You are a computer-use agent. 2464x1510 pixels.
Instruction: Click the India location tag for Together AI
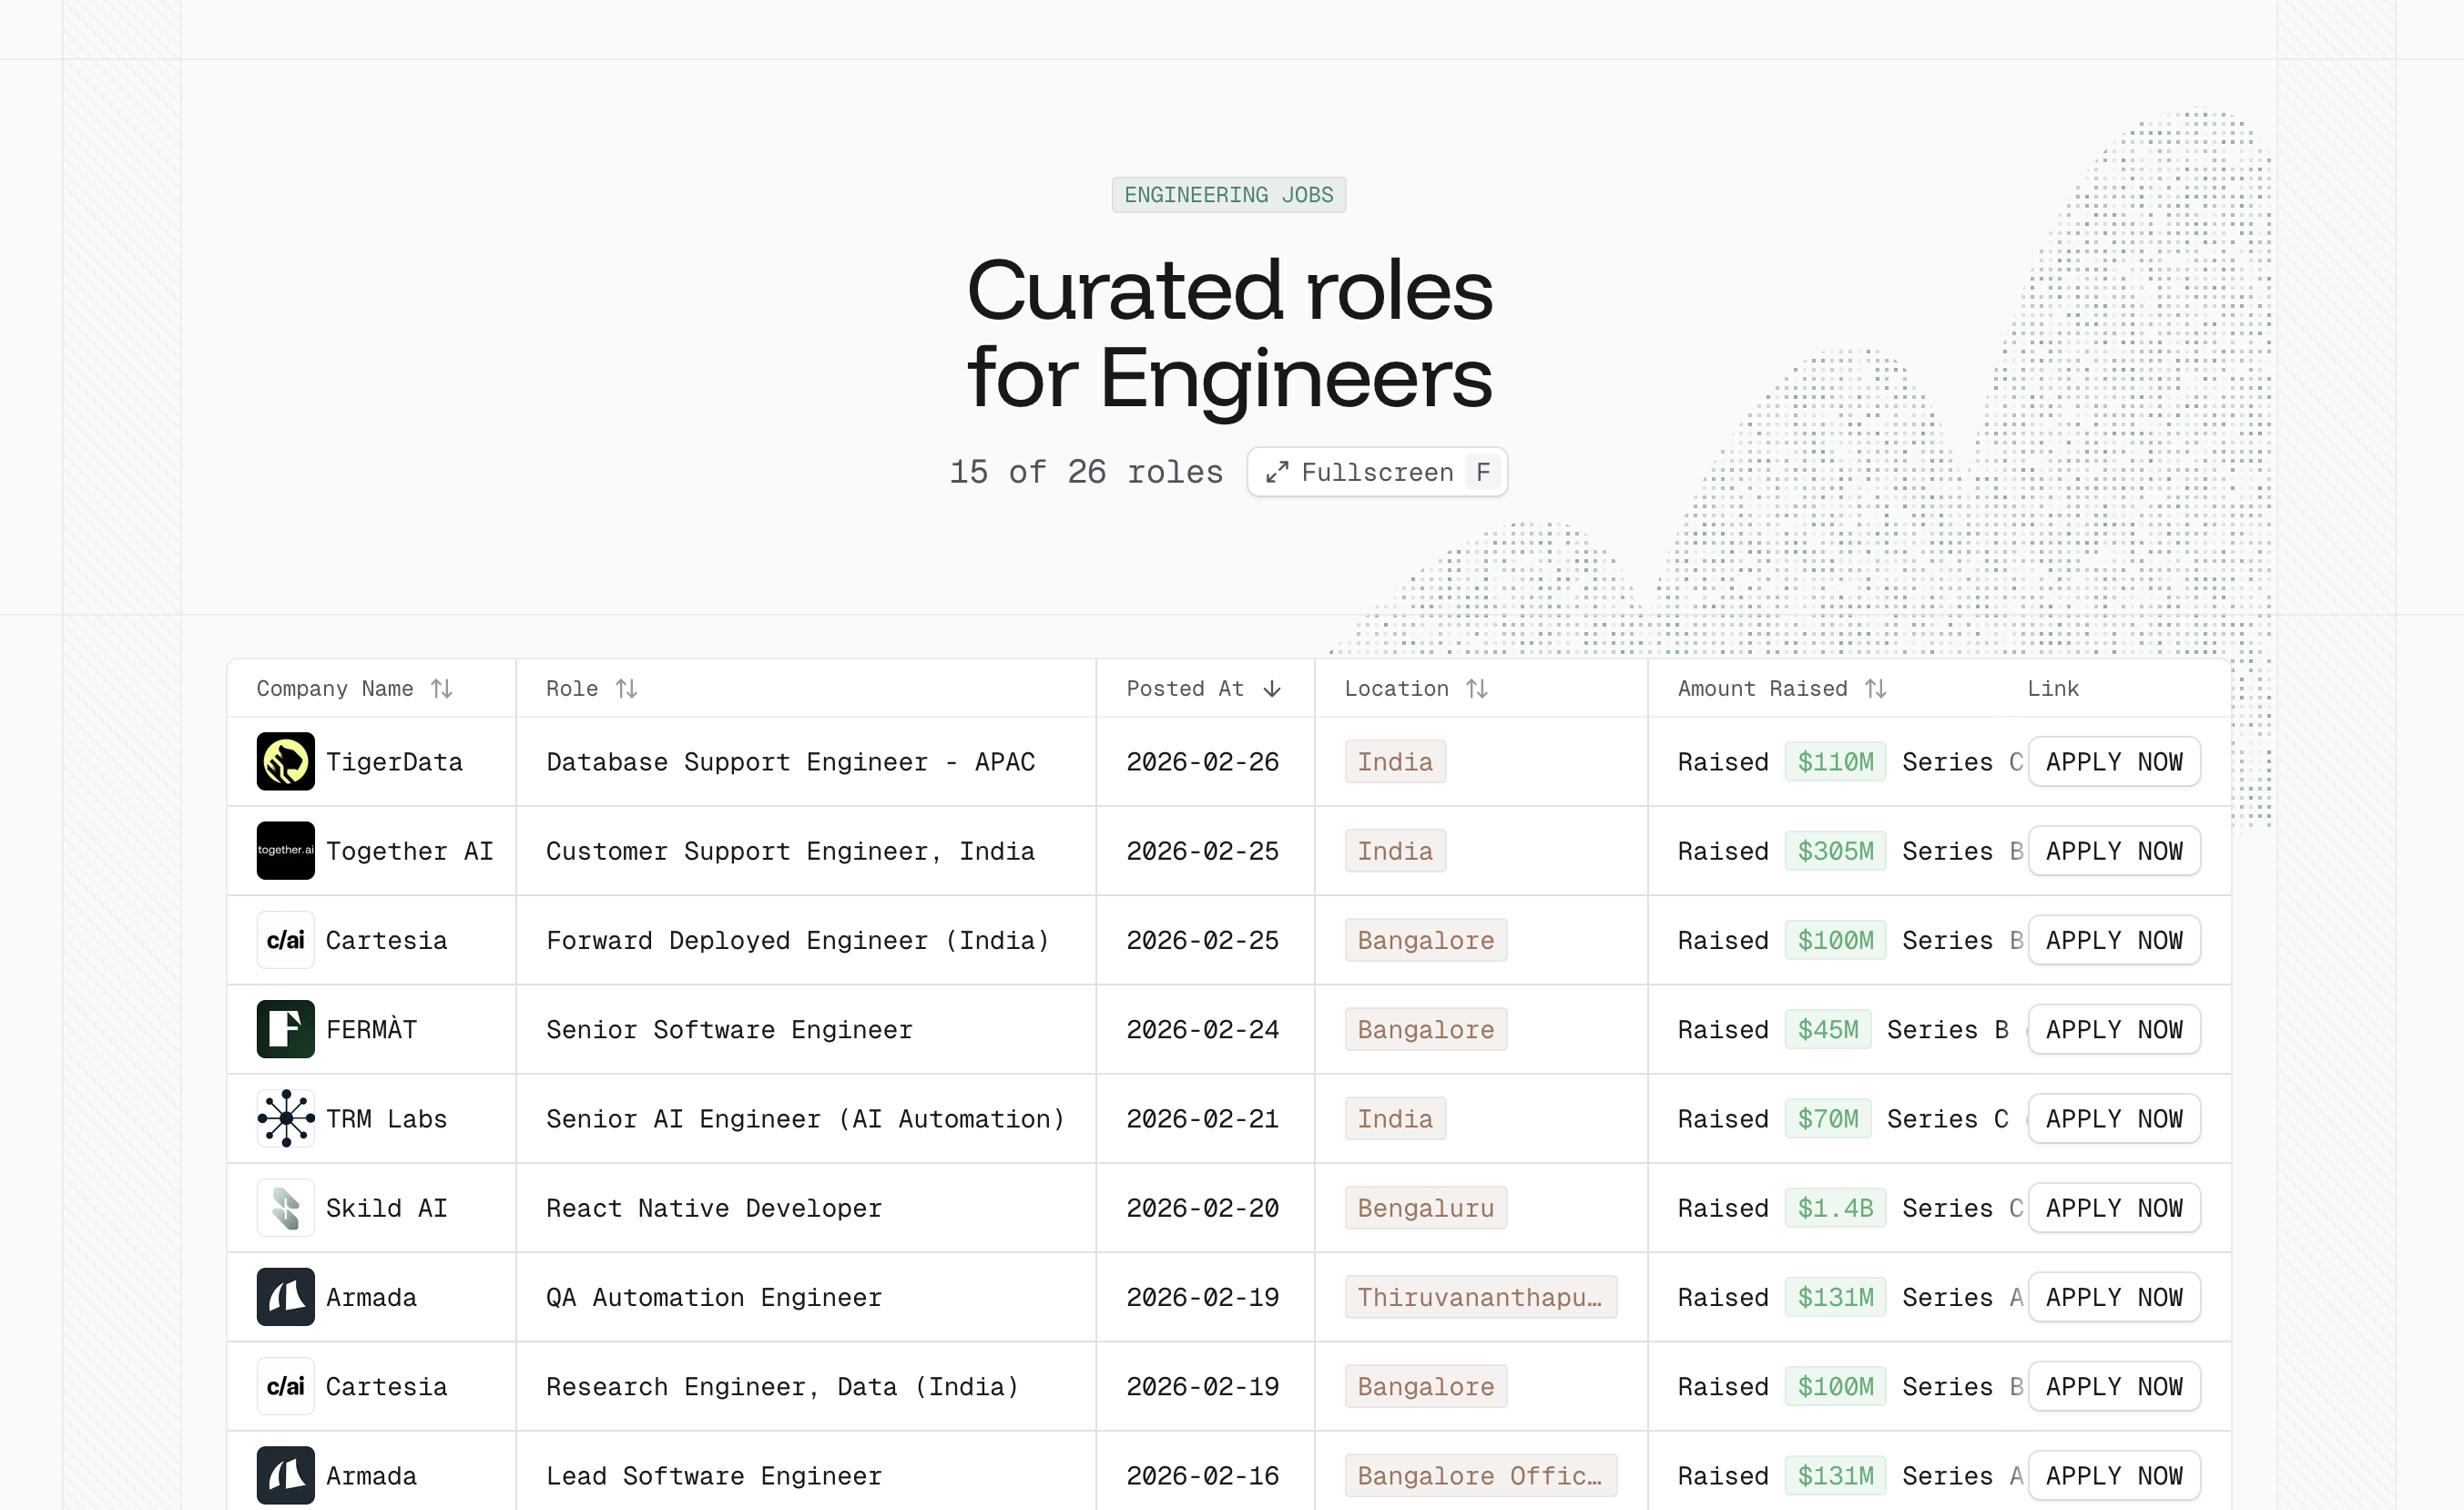1395,851
